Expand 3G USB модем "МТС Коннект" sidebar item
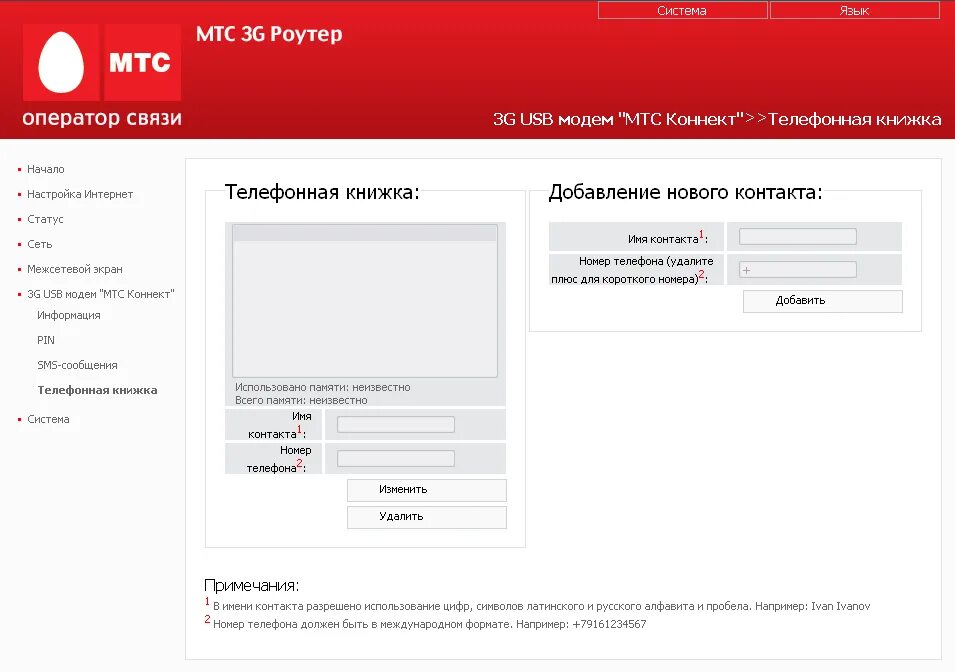Image resolution: width=955 pixels, height=672 pixels. [x=100, y=294]
